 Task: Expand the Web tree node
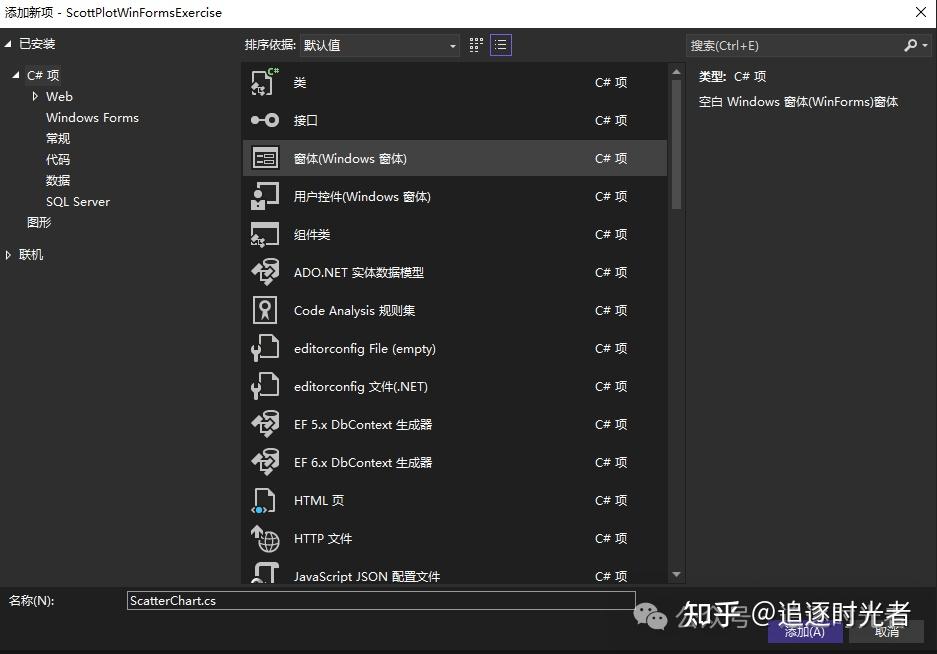(33, 96)
